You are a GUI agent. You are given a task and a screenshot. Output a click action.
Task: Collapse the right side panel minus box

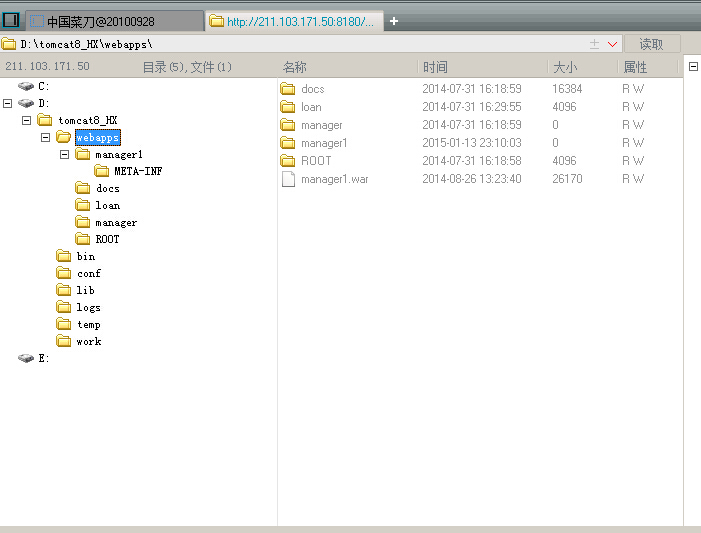click(693, 67)
